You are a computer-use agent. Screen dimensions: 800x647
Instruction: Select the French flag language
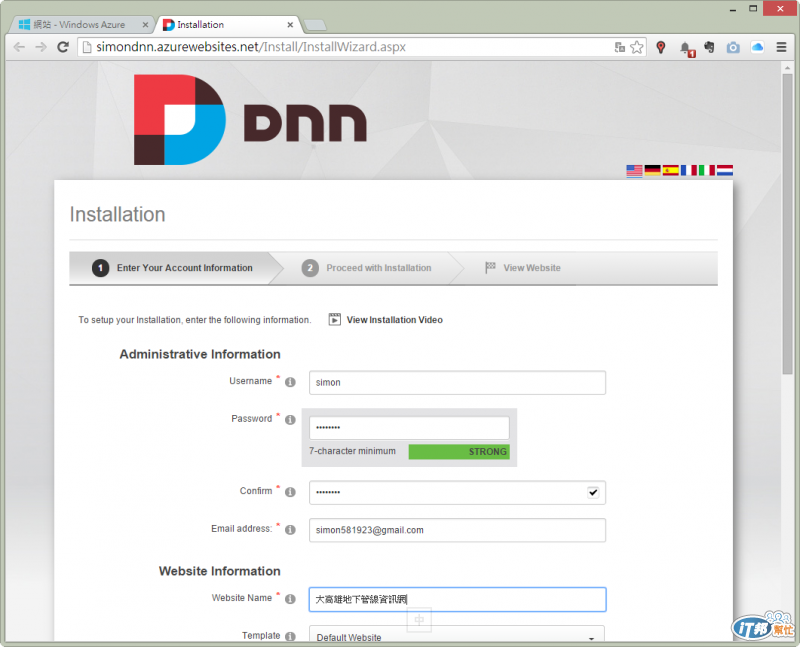pos(689,170)
